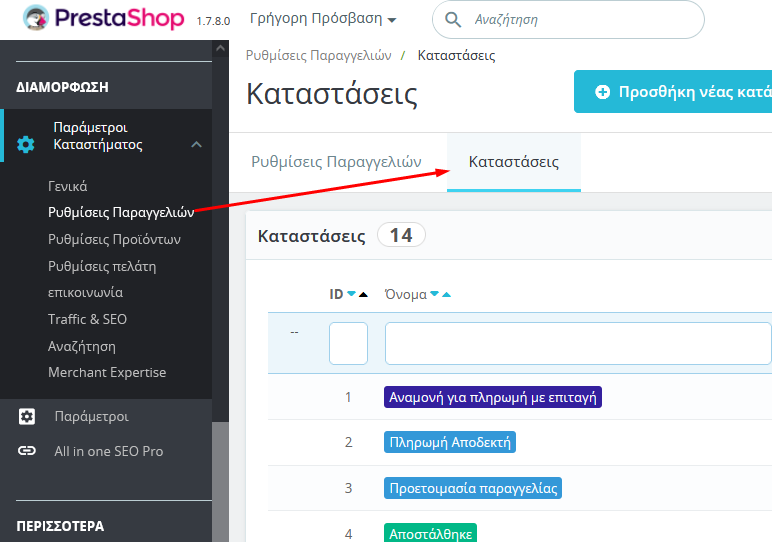Sort ID column ascending
772x542 pixels.
363,294
